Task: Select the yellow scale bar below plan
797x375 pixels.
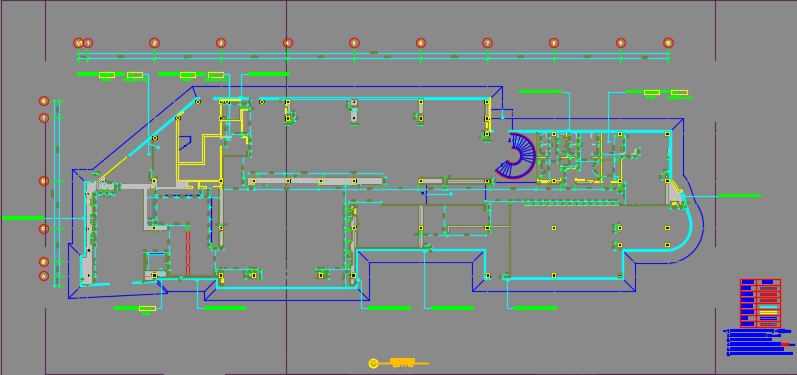Action: click(x=403, y=362)
